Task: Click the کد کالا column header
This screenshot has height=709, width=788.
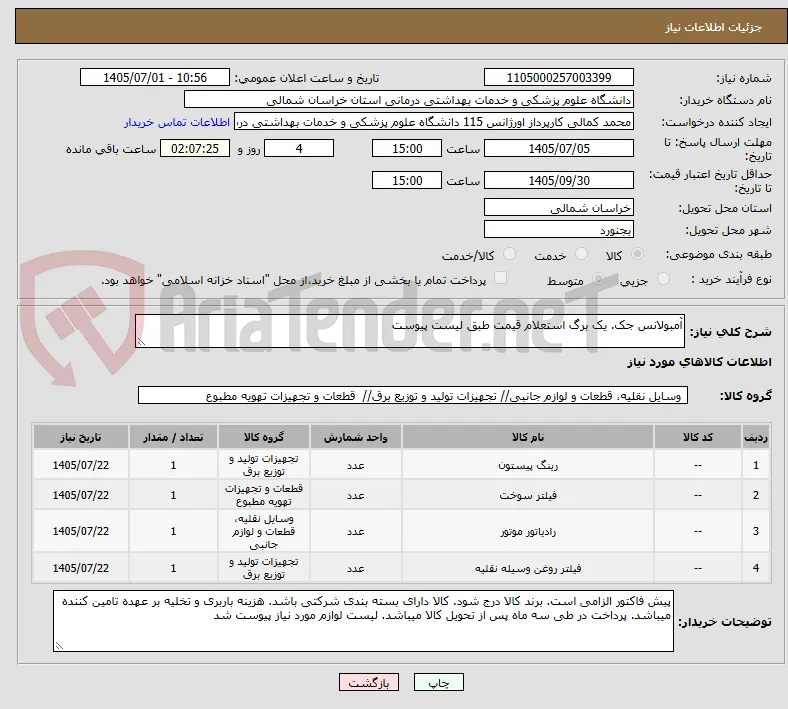Action: pos(698,437)
